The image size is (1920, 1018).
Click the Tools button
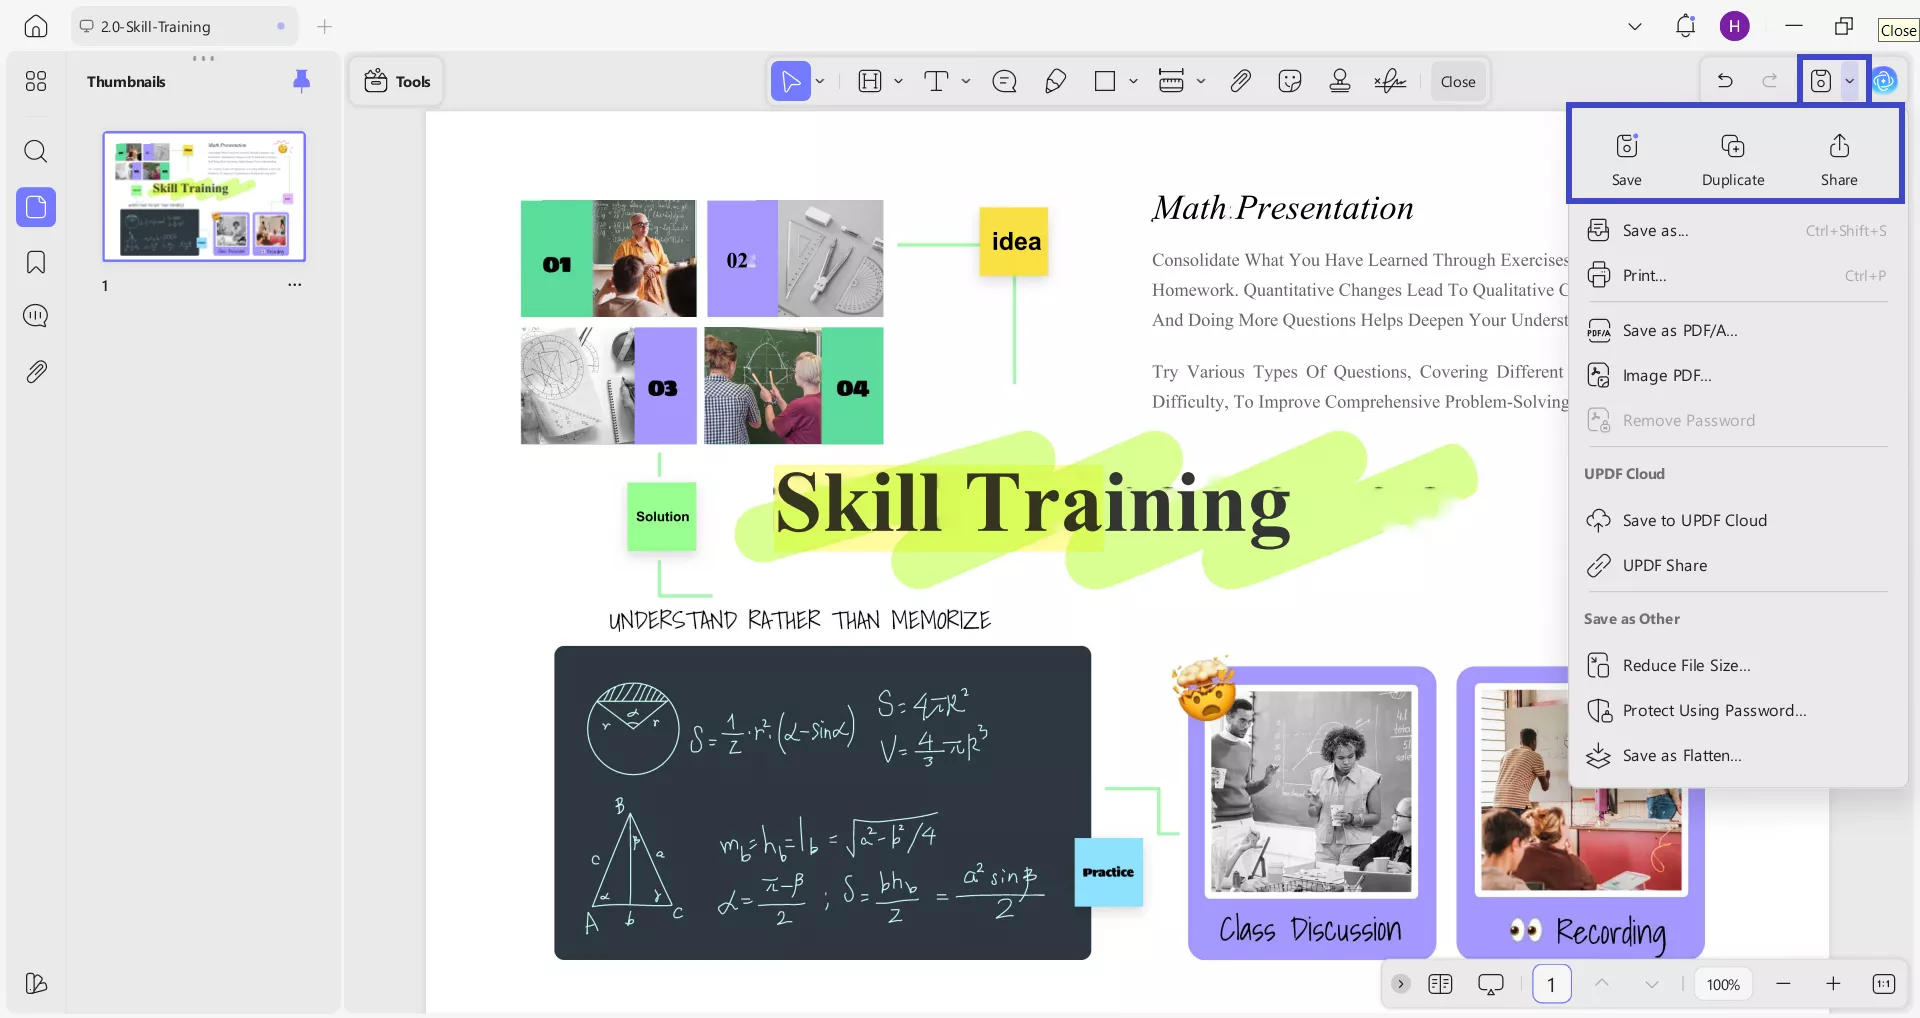397,82
